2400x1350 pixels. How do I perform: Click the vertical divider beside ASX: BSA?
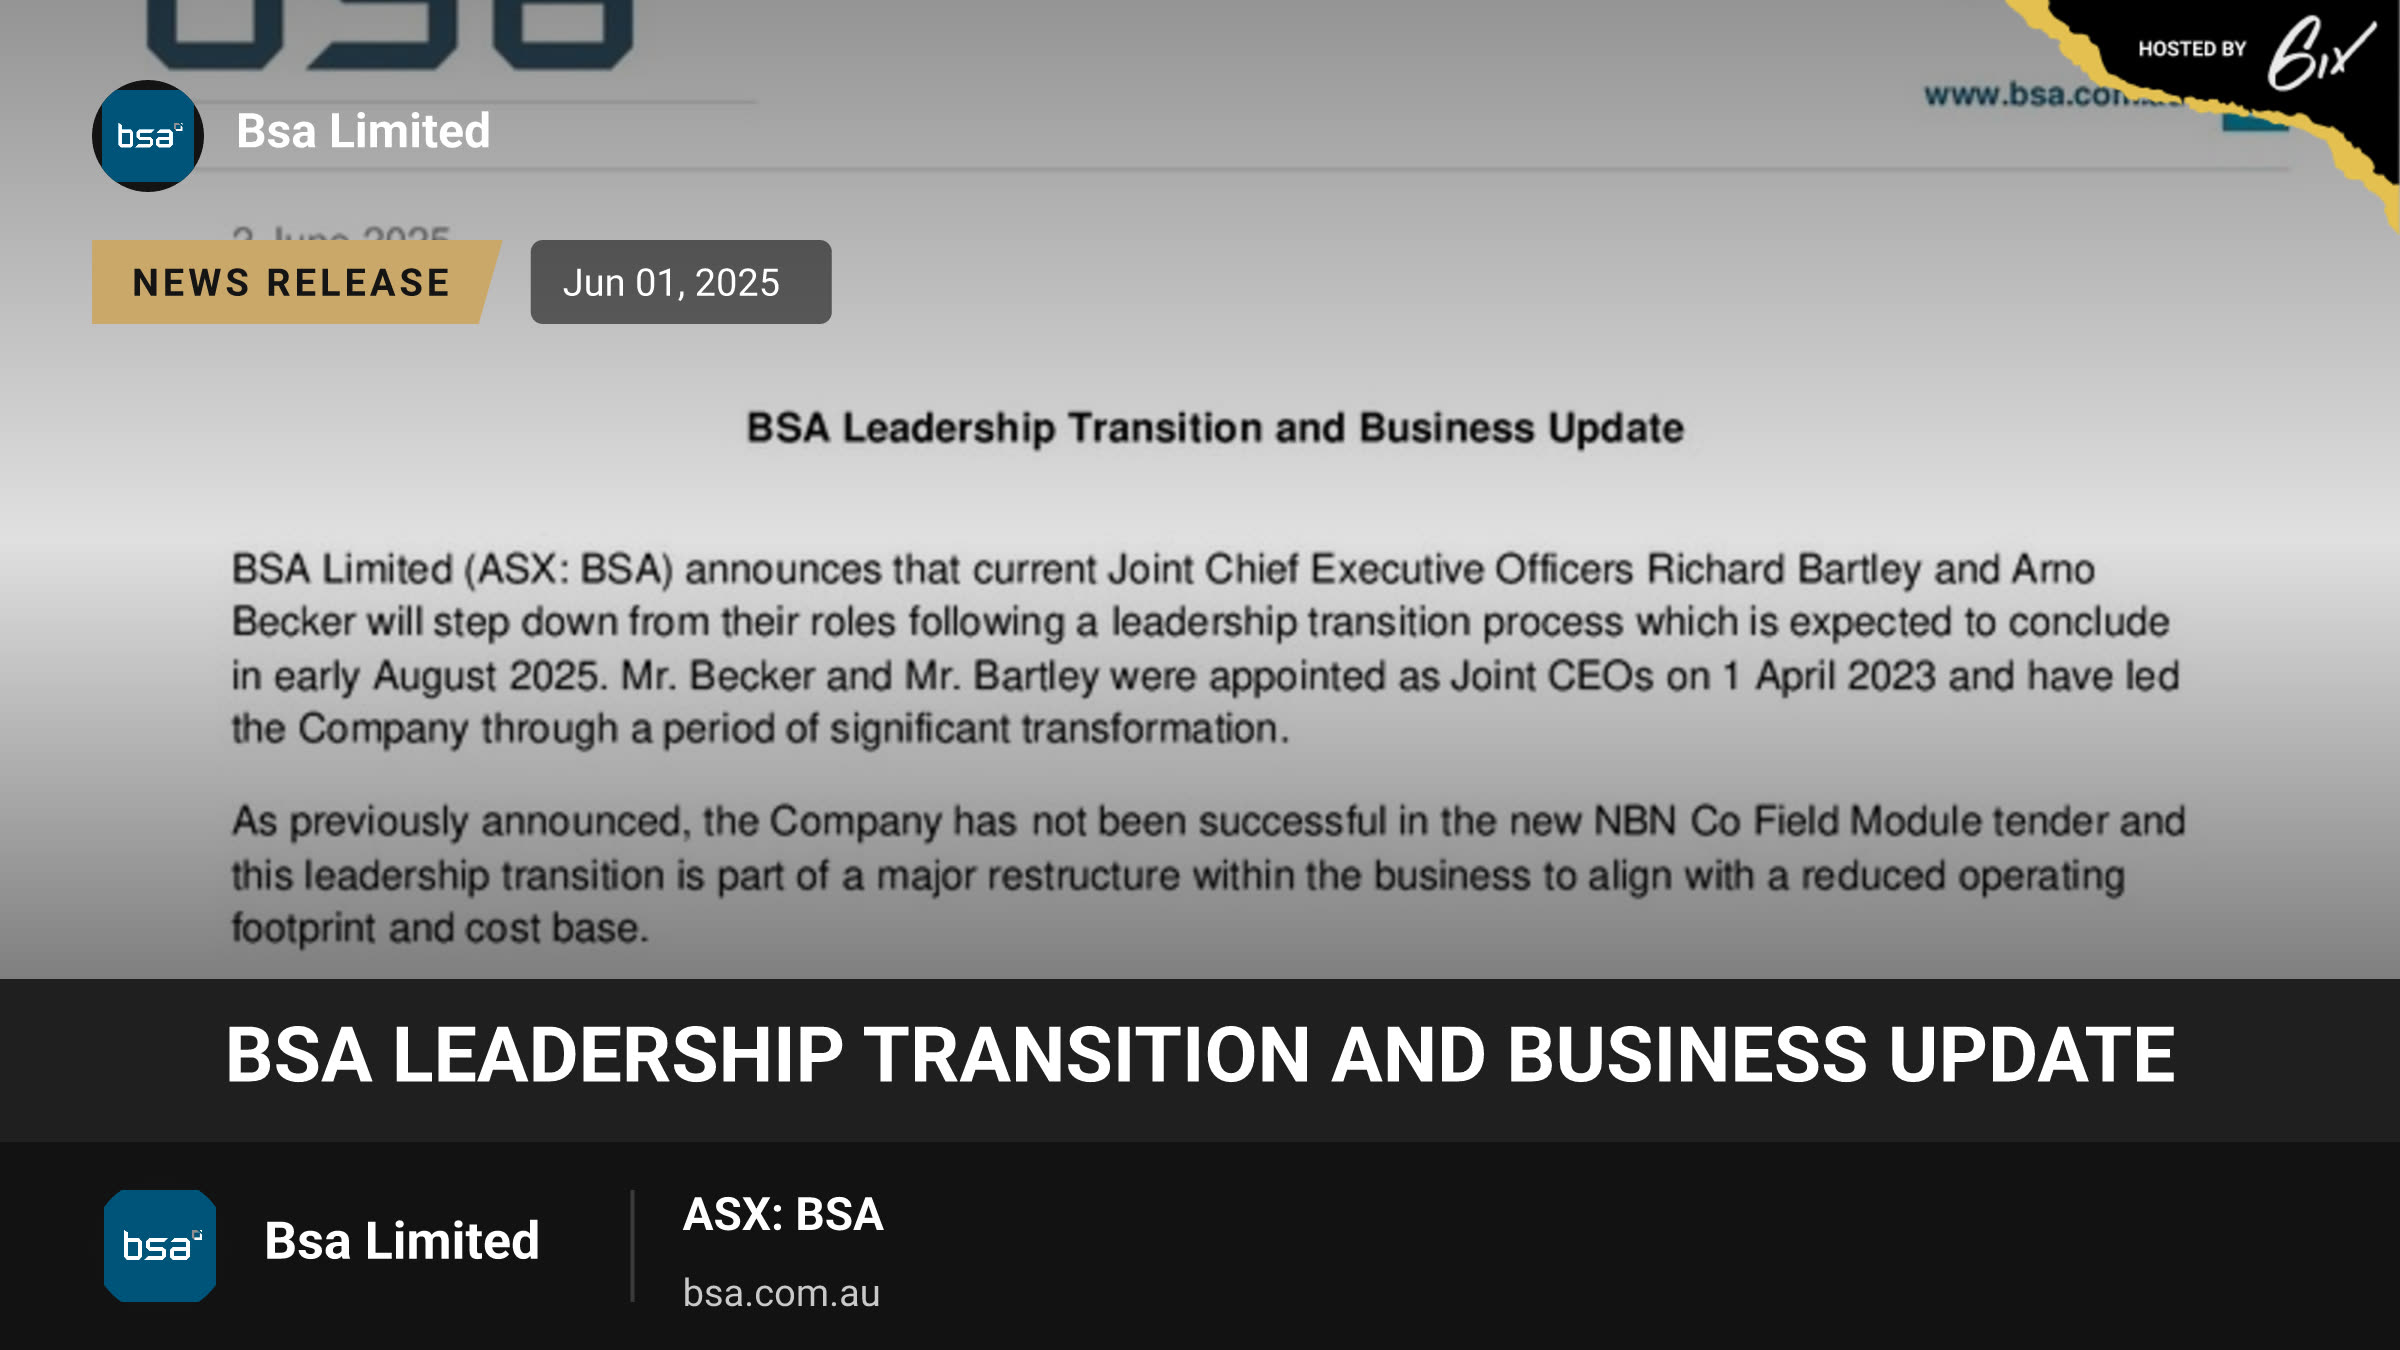coord(632,1245)
